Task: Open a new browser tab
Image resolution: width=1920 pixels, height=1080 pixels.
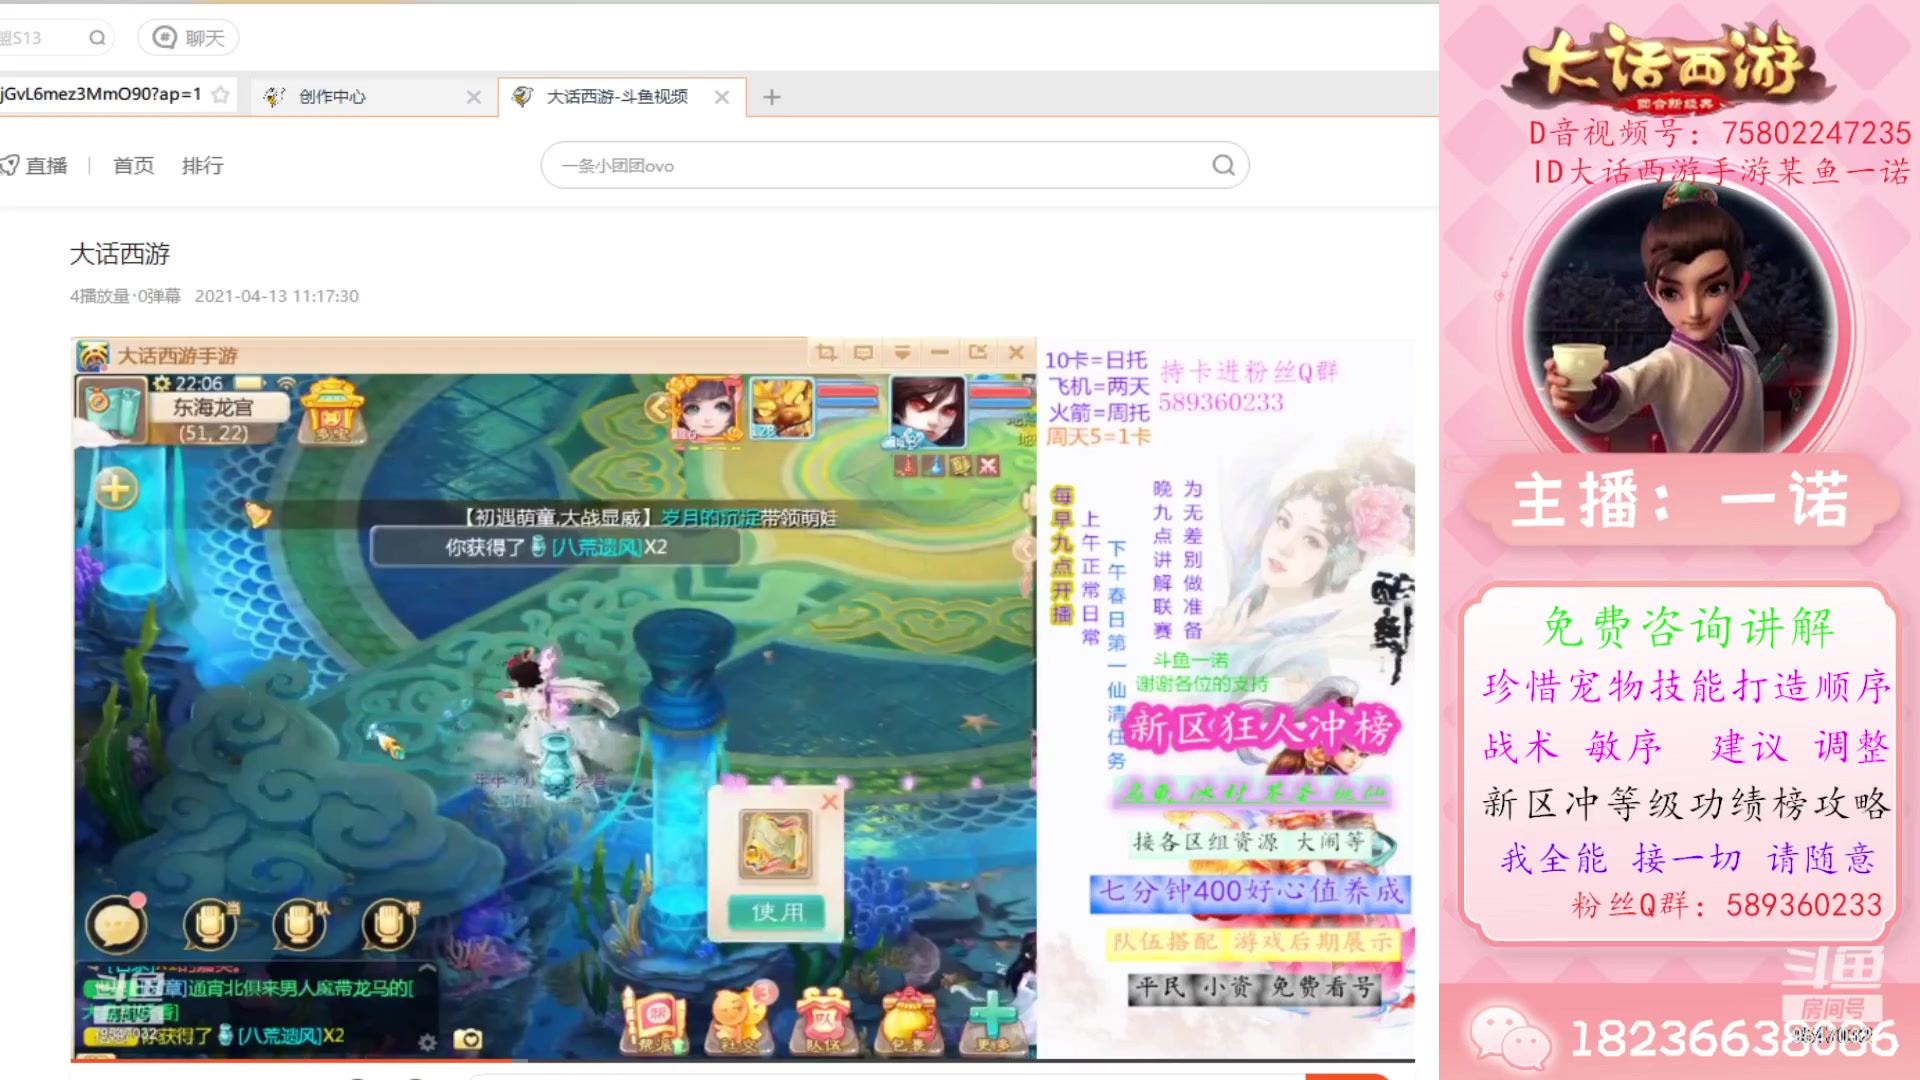Action: [772, 97]
